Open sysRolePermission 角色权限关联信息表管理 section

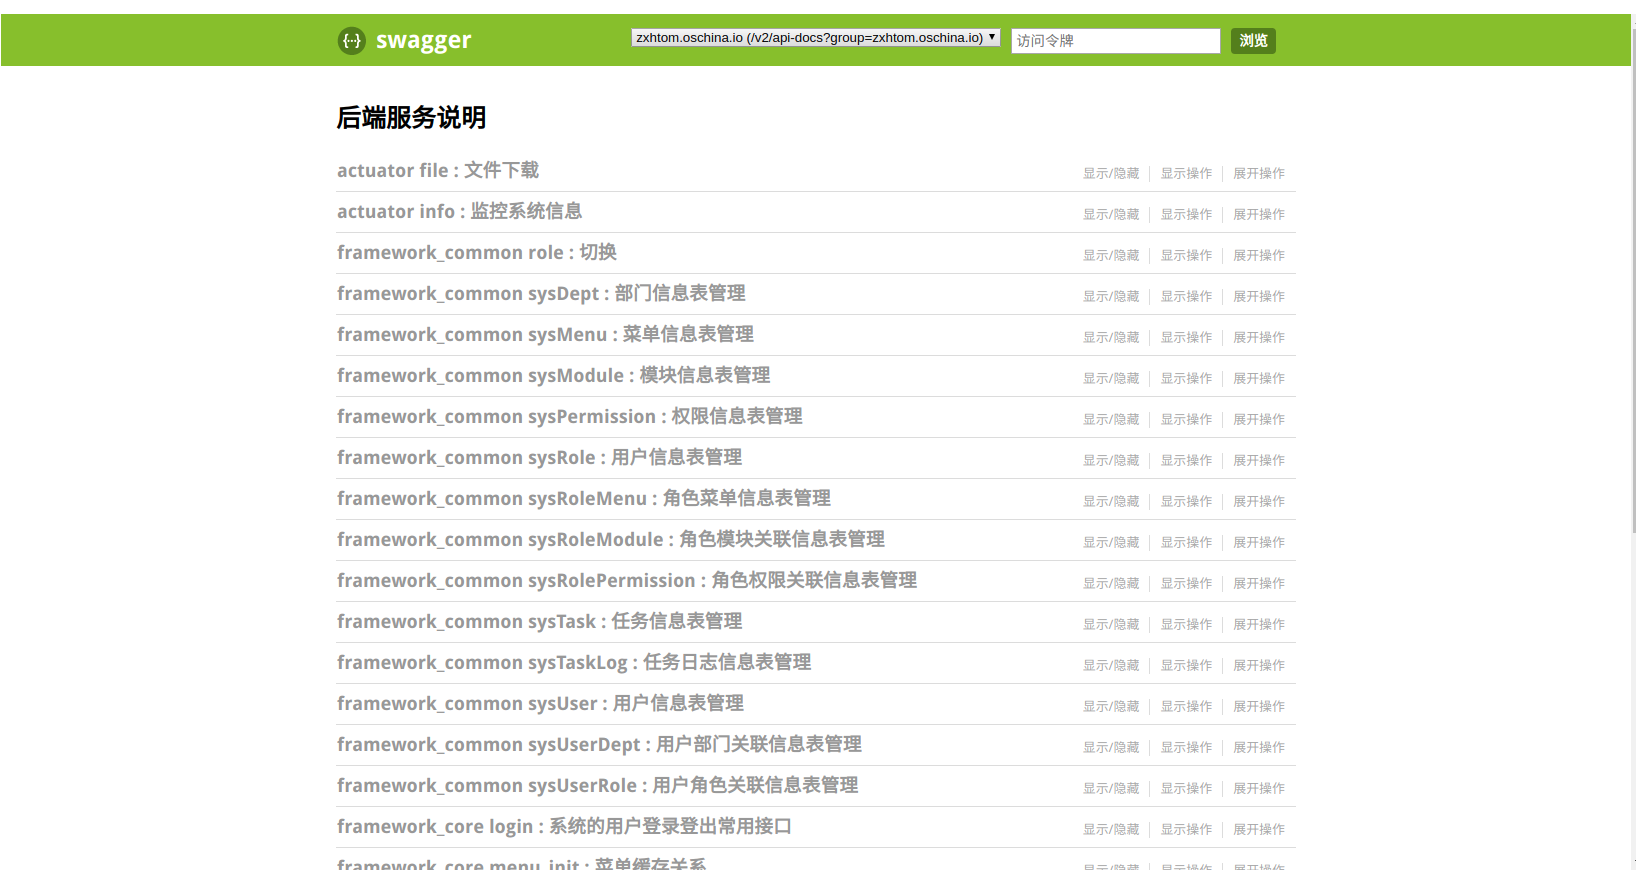(626, 581)
